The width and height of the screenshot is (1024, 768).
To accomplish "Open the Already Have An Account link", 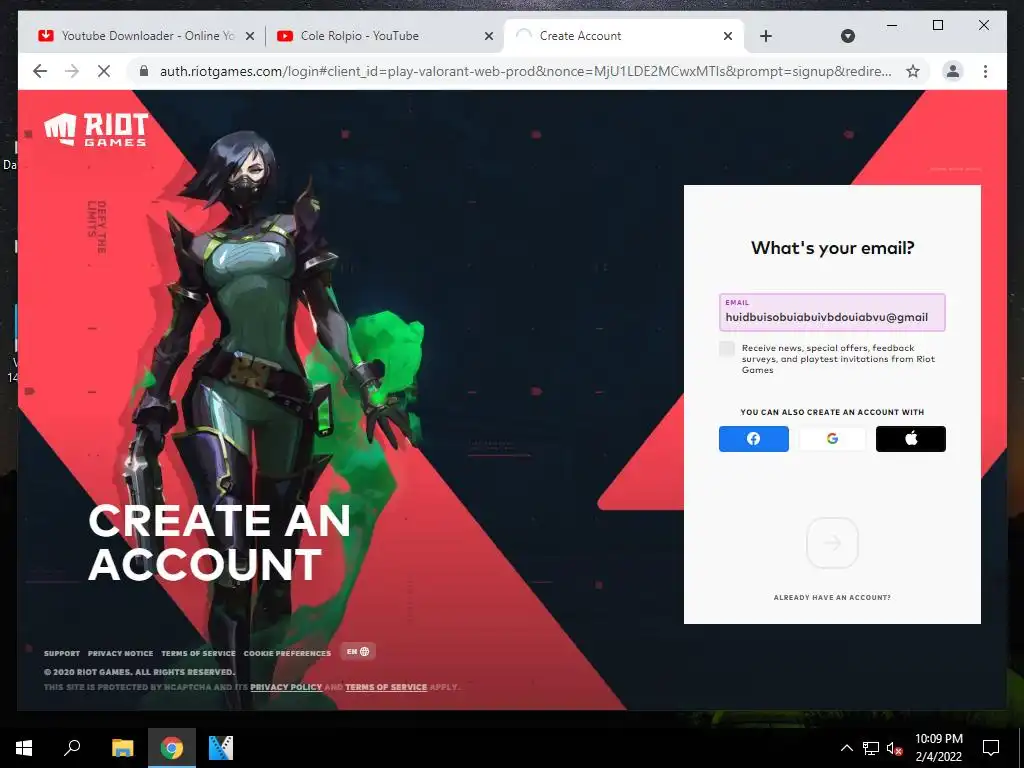I will point(832,598).
